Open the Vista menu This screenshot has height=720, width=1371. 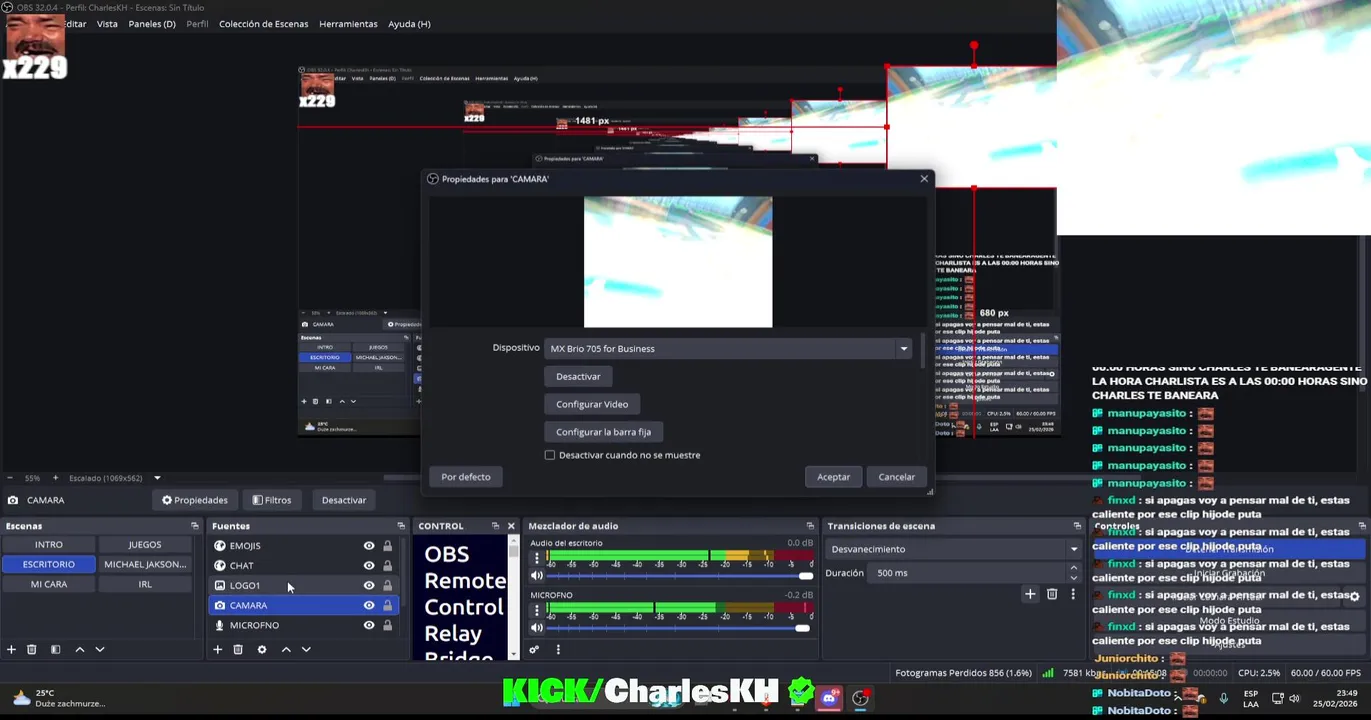click(107, 24)
